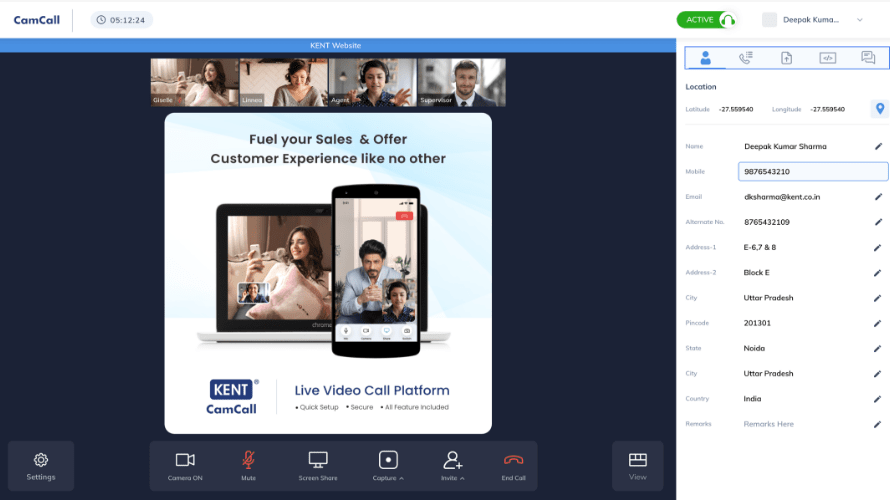Turn off the camera with Camera ON button
Screen dimensions: 890x500
click(x=185, y=466)
